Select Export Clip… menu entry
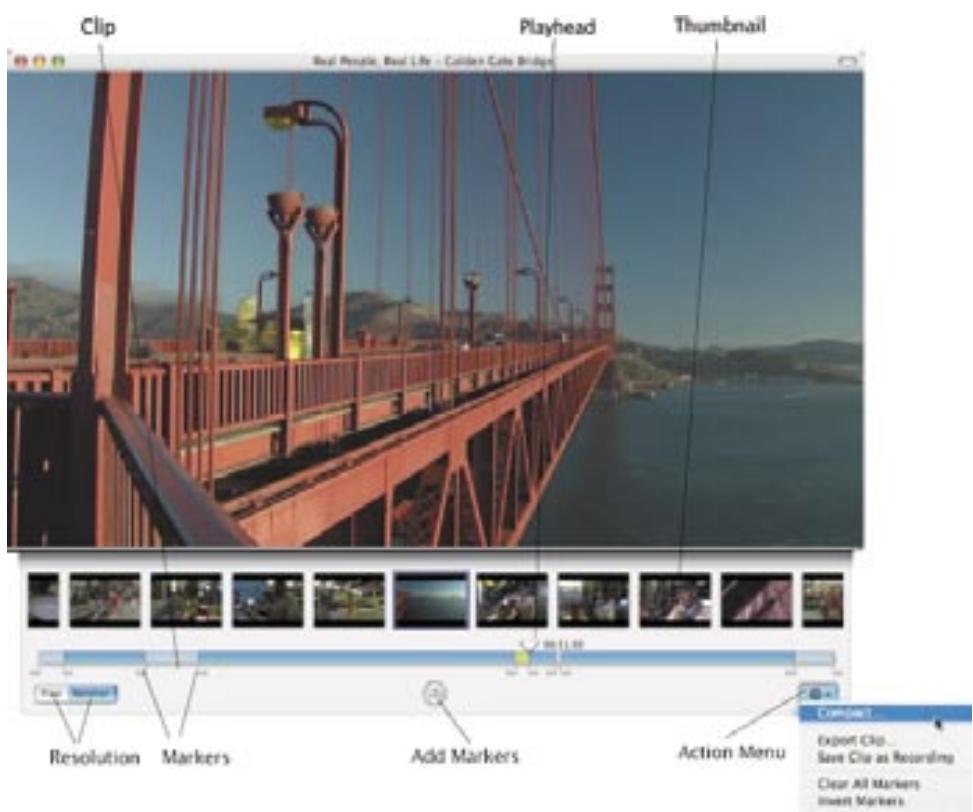Viewport: 973px width, 812px height. pyautogui.click(x=856, y=741)
